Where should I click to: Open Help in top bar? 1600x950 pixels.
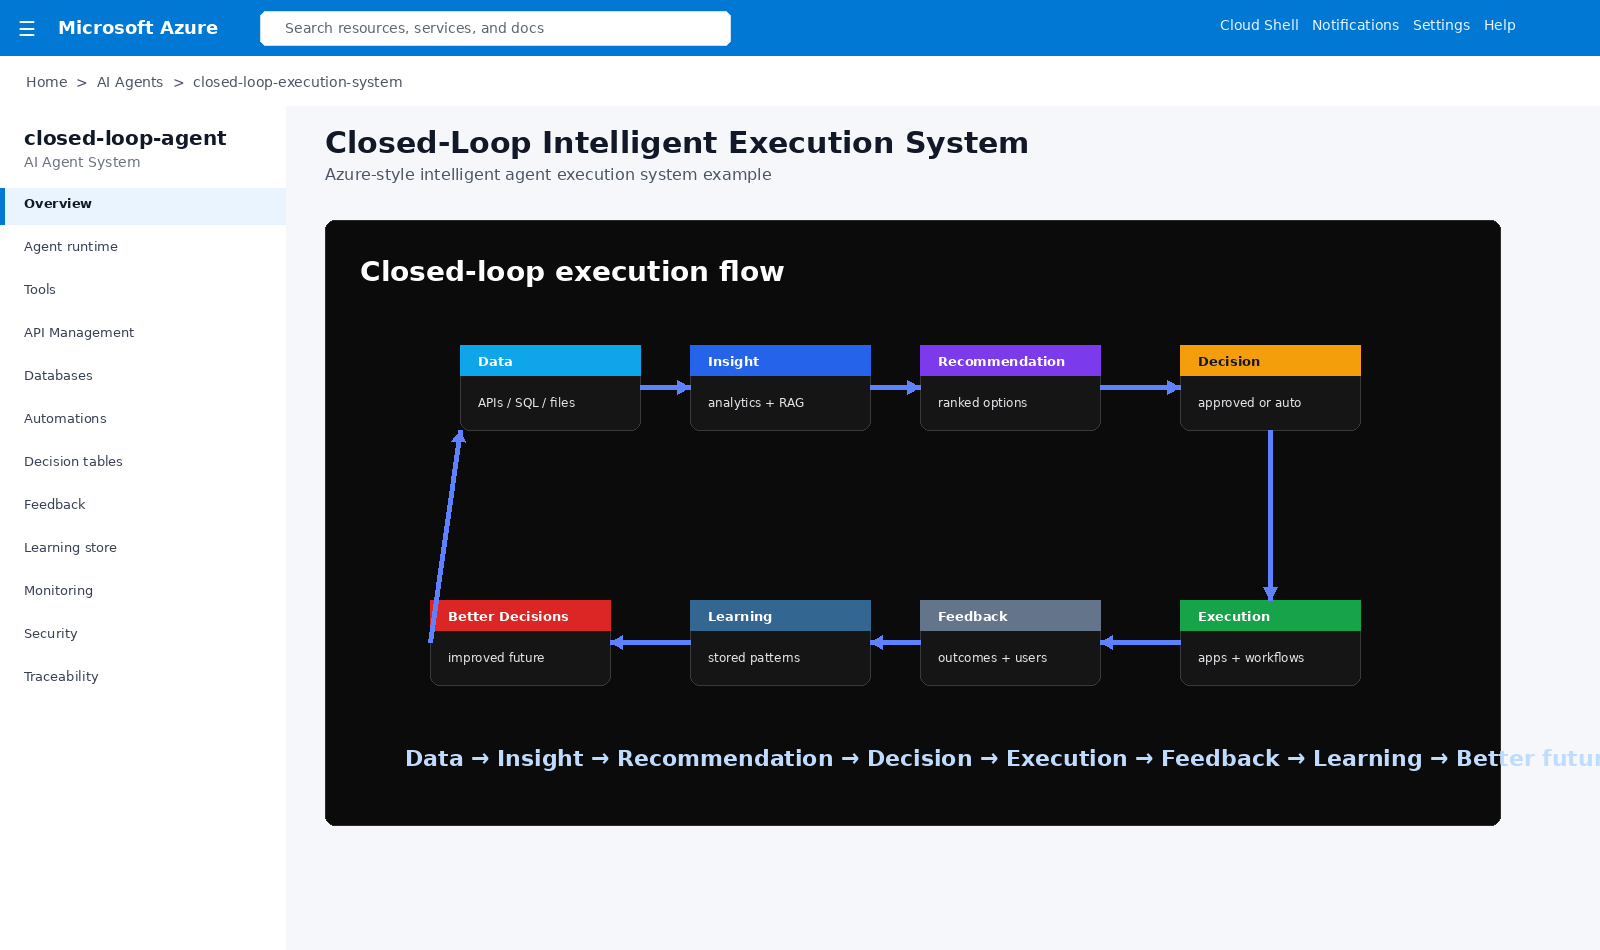[1499, 25]
